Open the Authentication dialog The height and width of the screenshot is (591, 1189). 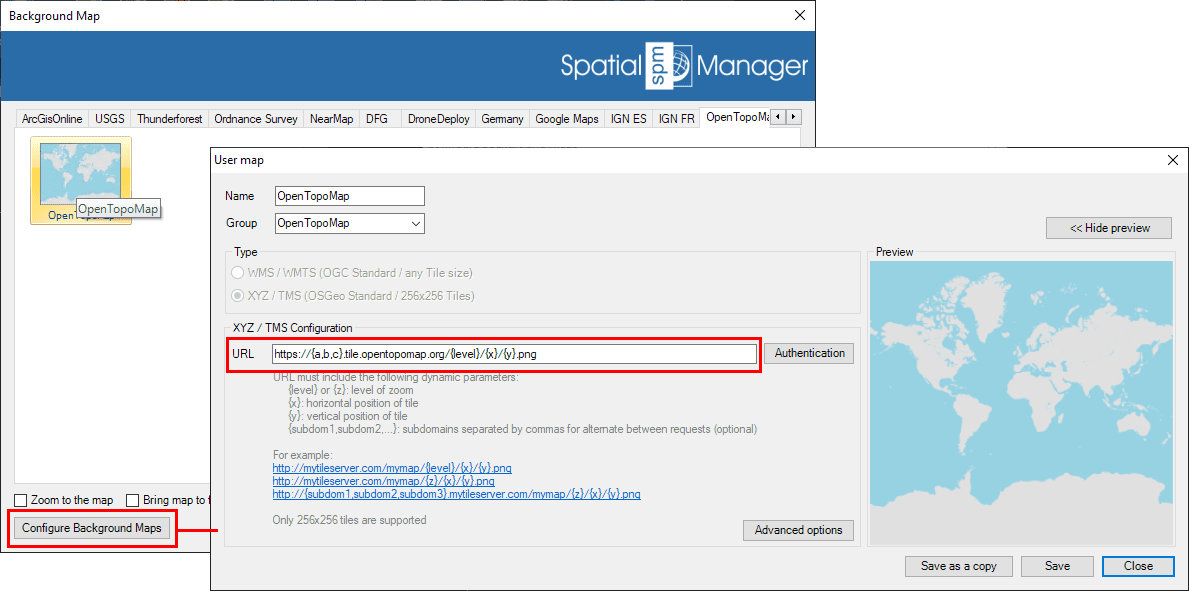[809, 354]
